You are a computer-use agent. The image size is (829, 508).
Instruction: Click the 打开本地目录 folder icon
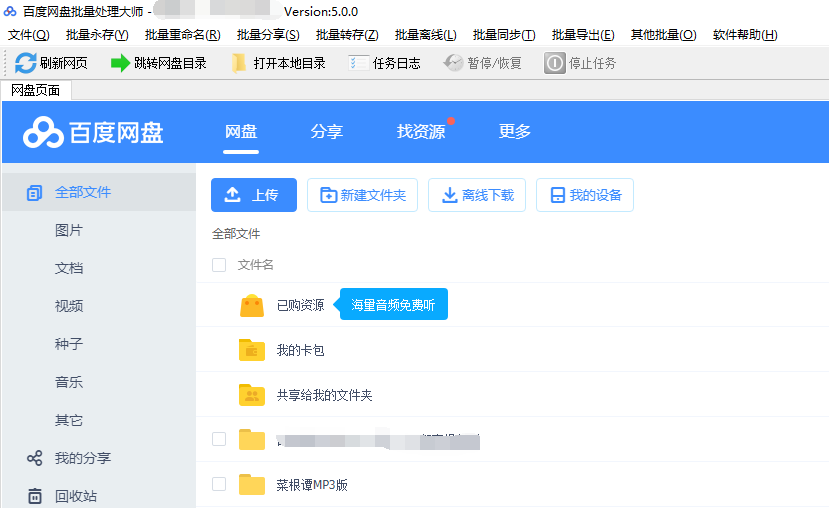(x=239, y=63)
